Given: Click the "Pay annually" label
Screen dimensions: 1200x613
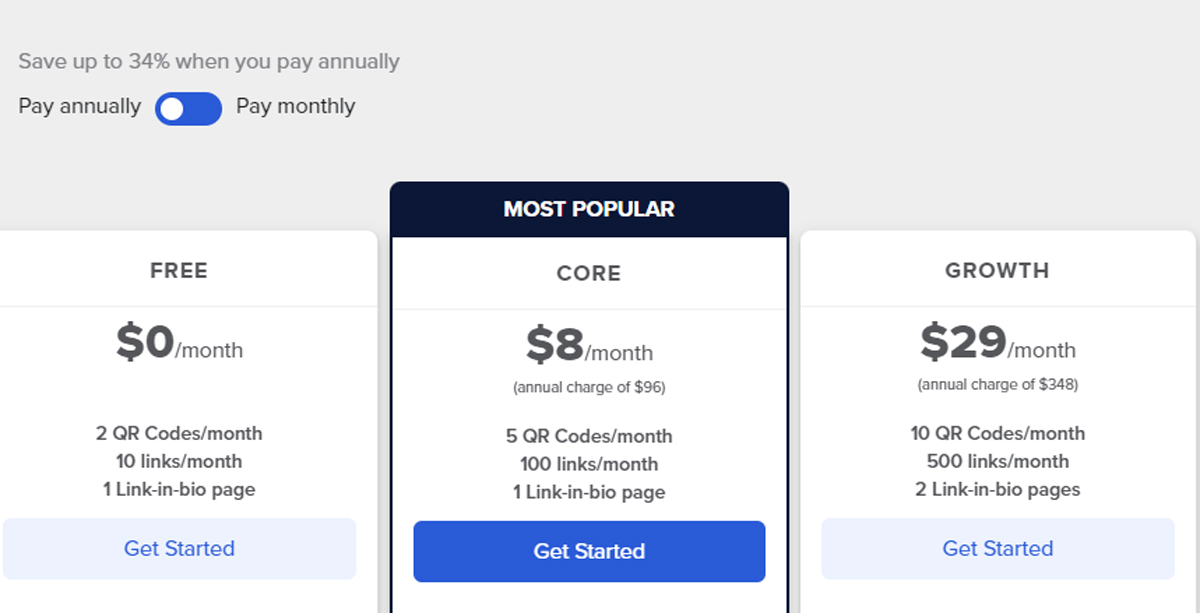Looking at the screenshot, I should [80, 106].
